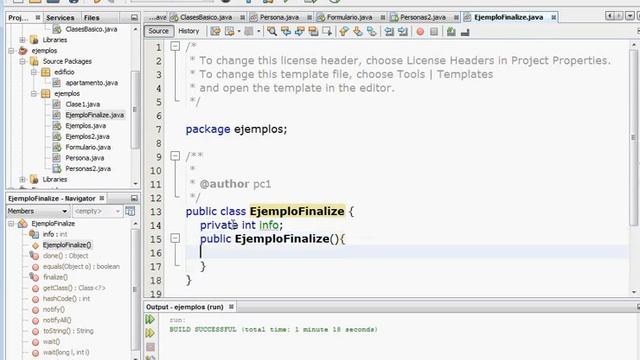This screenshot has width=640, height=360.
Task: Collapse constructor fold at line 15
Action: point(175,238)
